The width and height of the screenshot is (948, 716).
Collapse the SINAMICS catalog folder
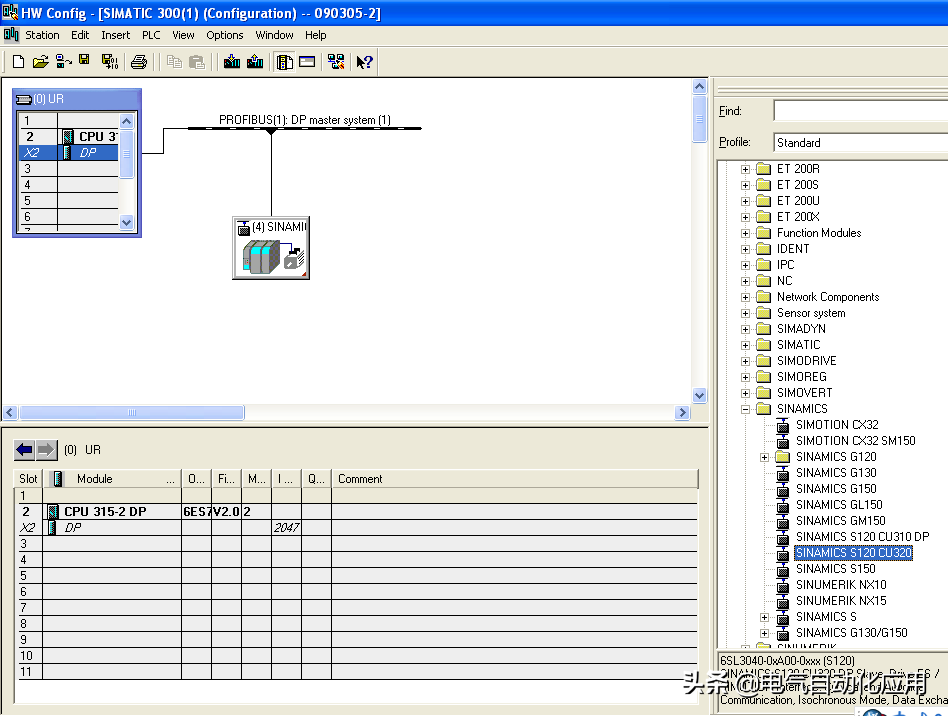pyautogui.click(x=745, y=409)
